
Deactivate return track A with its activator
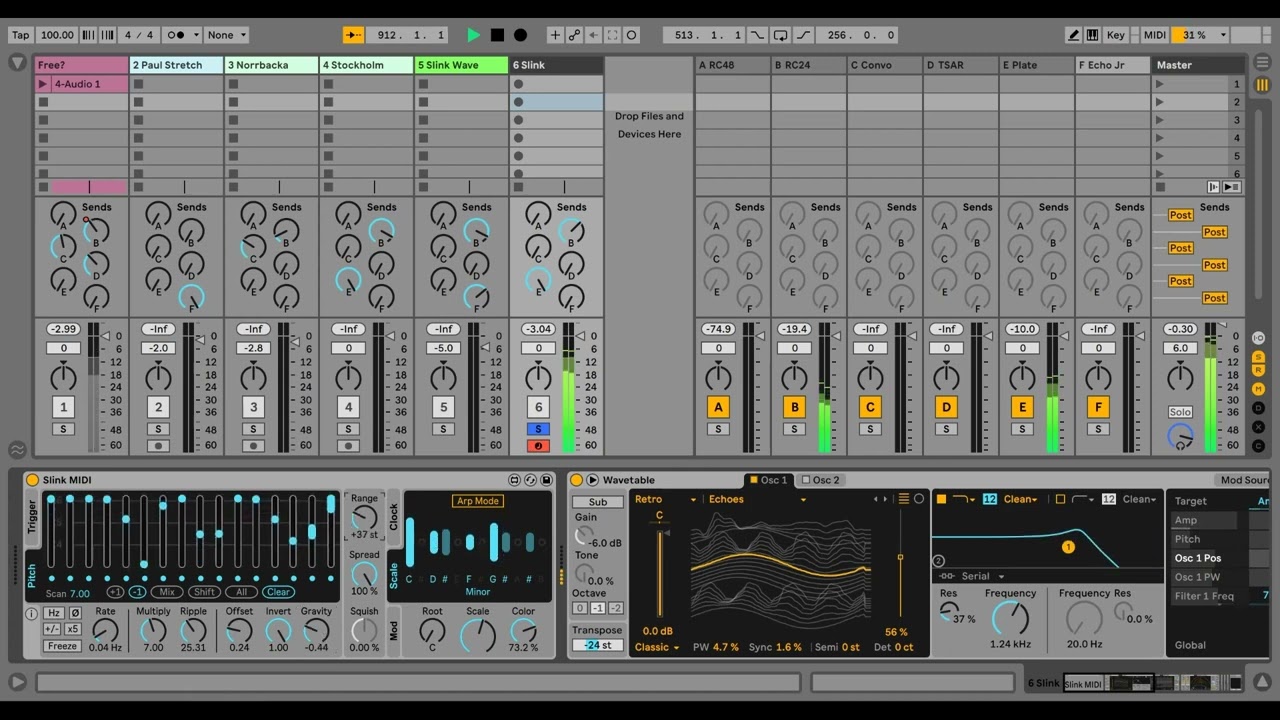coord(718,407)
